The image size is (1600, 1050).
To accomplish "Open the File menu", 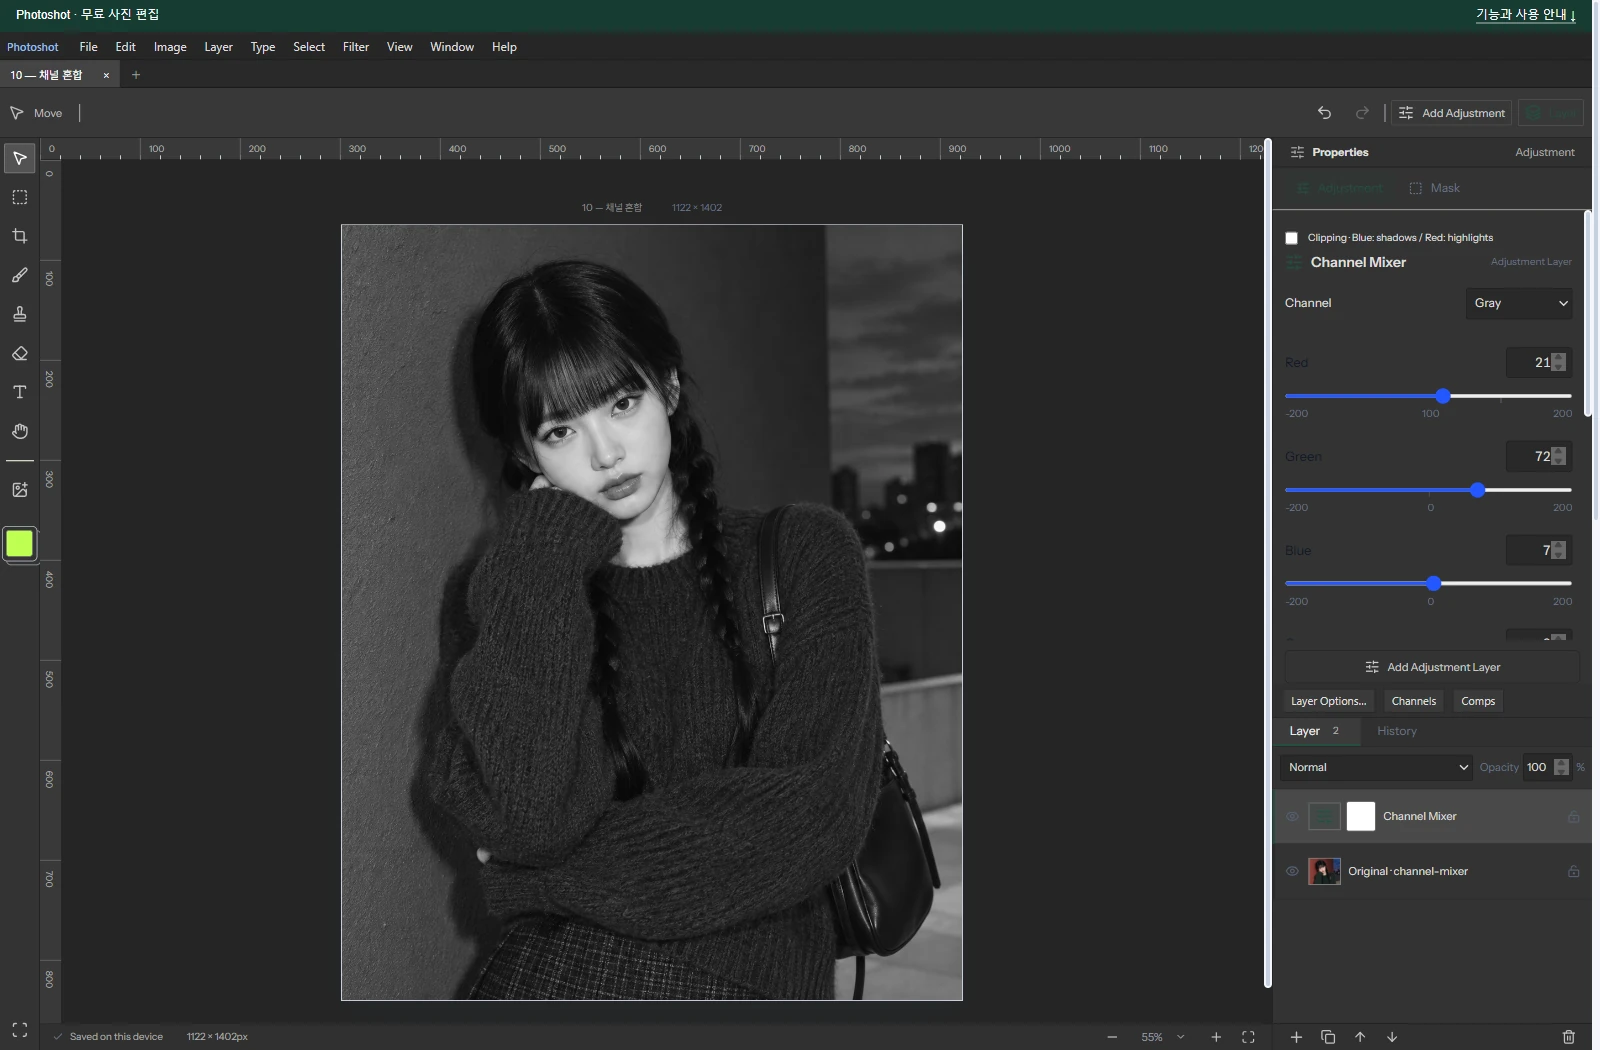I will pyautogui.click(x=88, y=47).
